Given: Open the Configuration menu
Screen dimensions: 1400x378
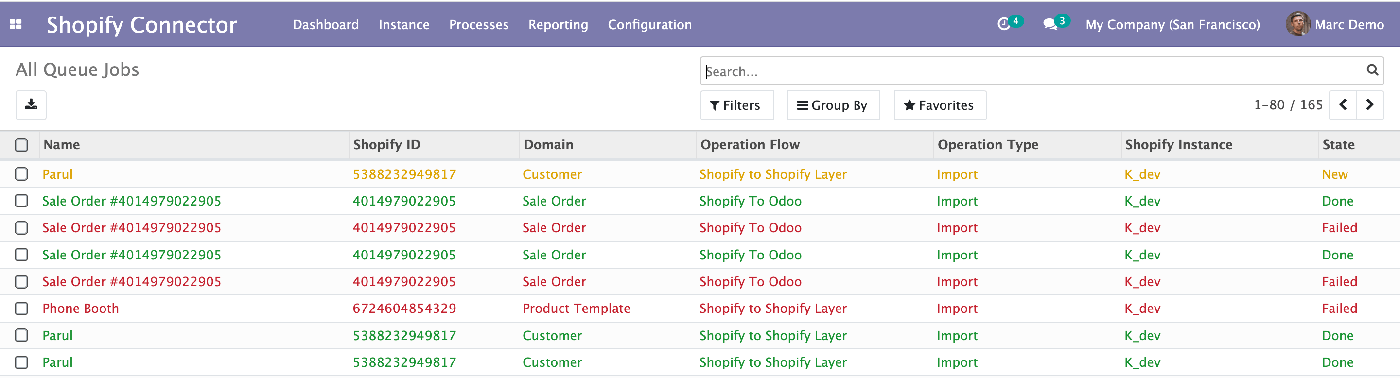Looking at the screenshot, I should coord(650,25).
